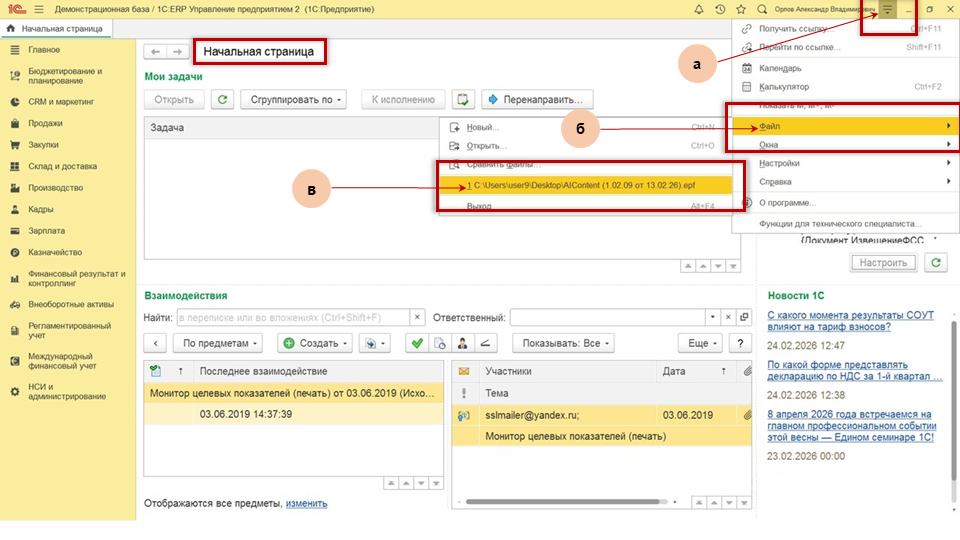
Task: Click the back navigation arrow
Action: pyautogui.click(x=155, y=51)
